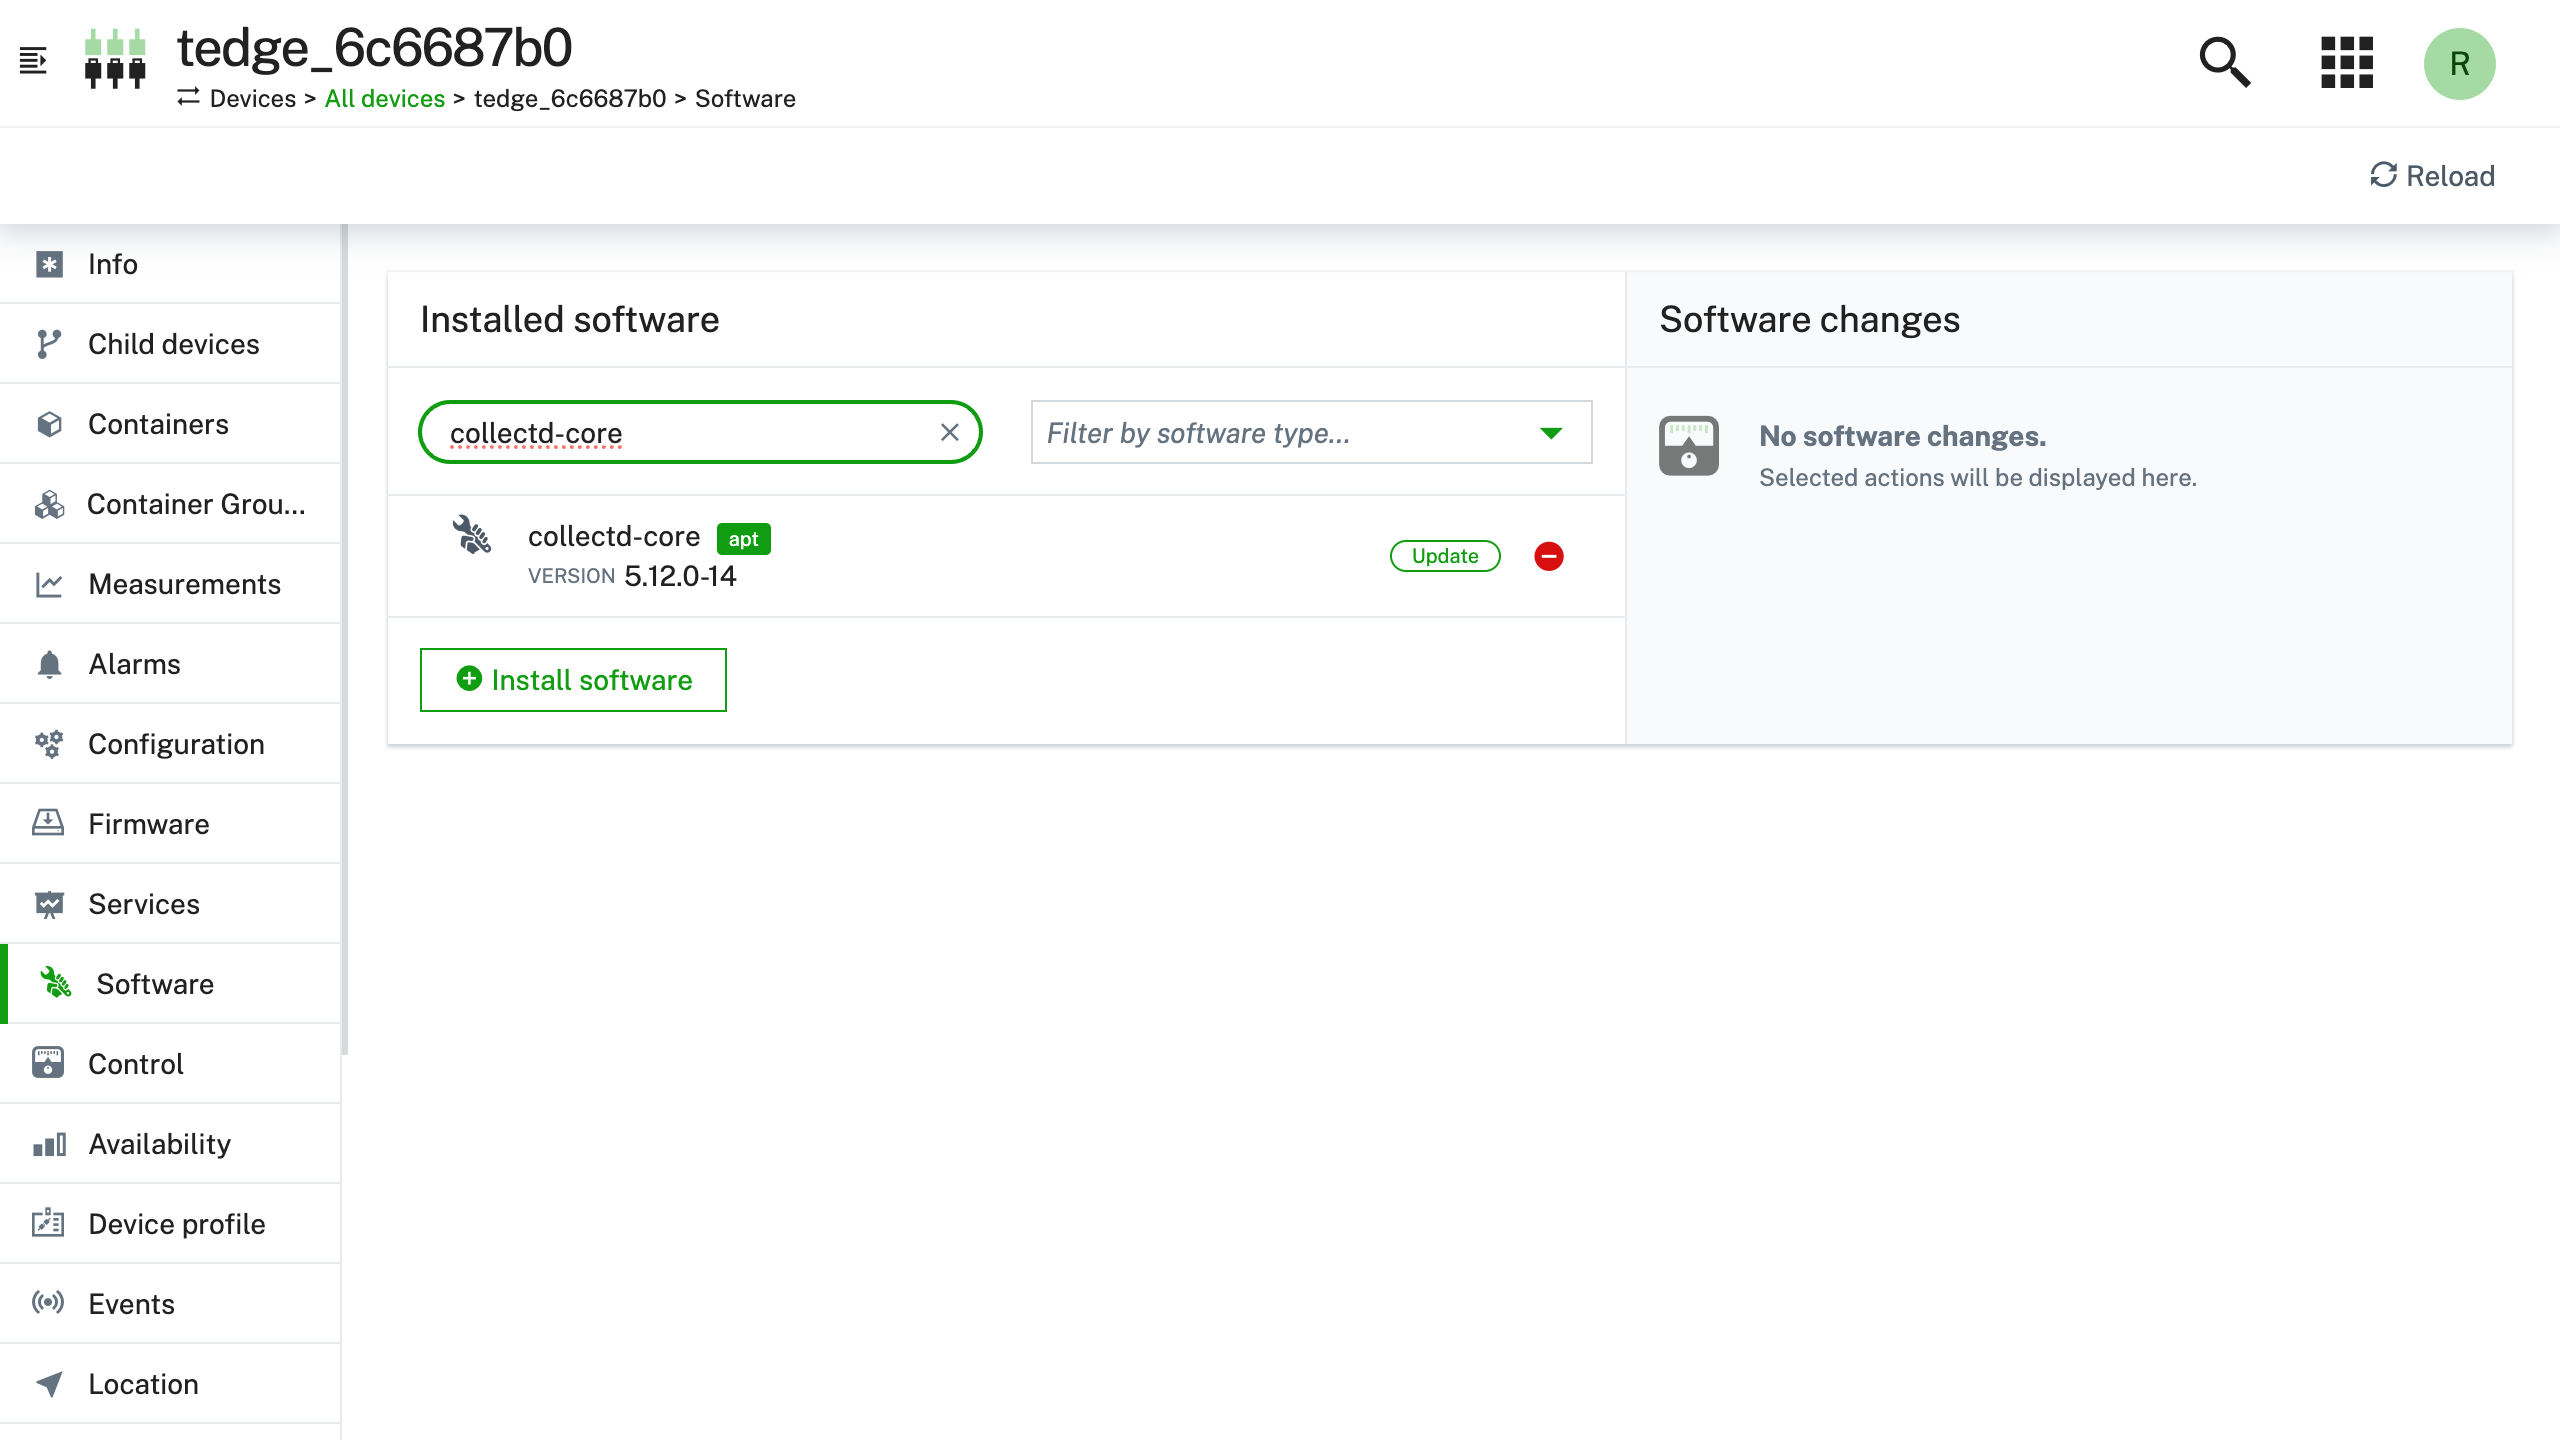2560x1440 pixels.
Task: Click Update for collectd-core
Action: (1445, 556)
